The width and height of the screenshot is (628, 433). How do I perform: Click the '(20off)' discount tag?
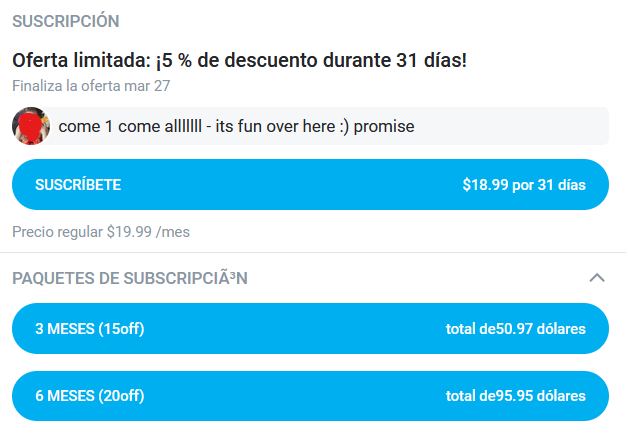(121, 396)
